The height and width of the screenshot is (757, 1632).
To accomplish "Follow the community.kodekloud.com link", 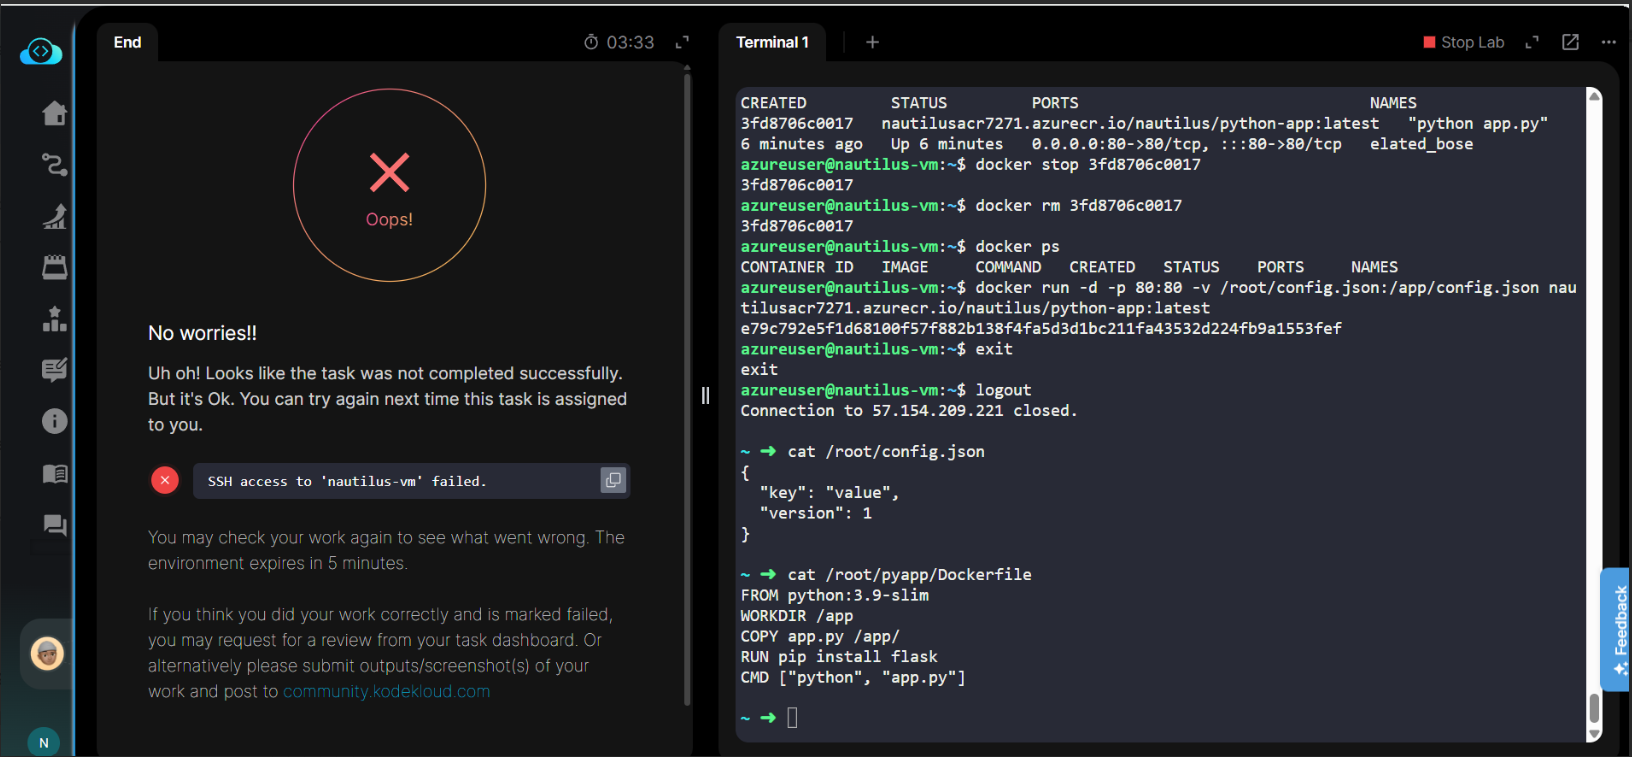I will click(386, 691).
